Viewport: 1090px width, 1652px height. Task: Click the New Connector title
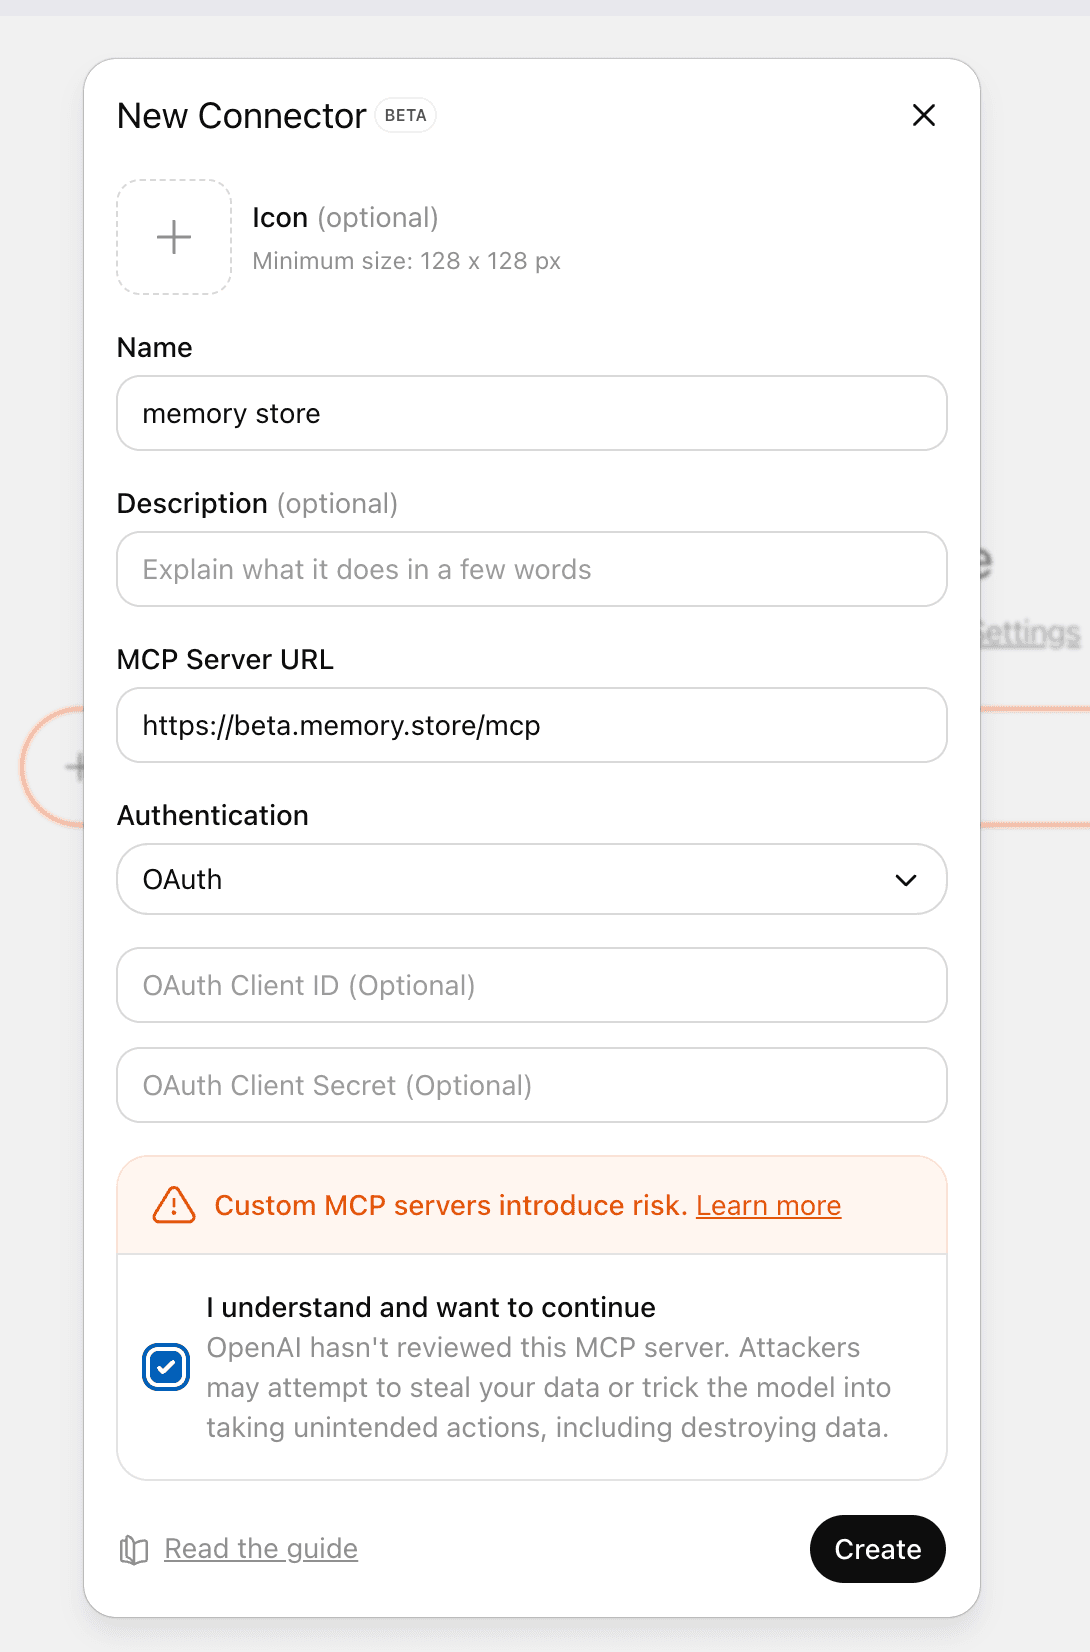click(x=242, y=116)
